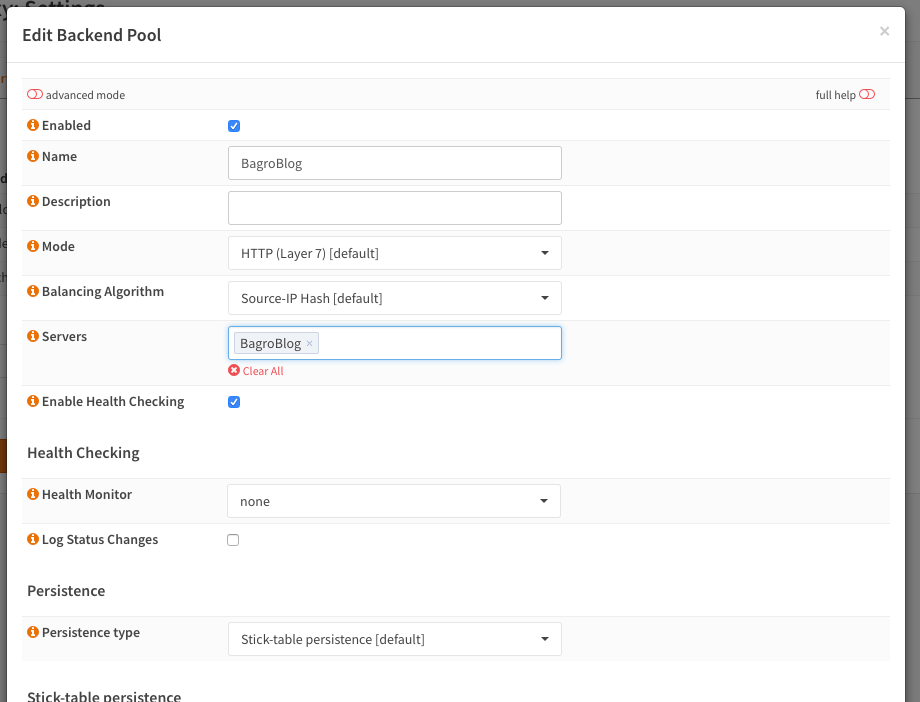The height and width of the screenshot is (702, 920).
Task: Click the info icon beside Name
Action: pos(33,157)
